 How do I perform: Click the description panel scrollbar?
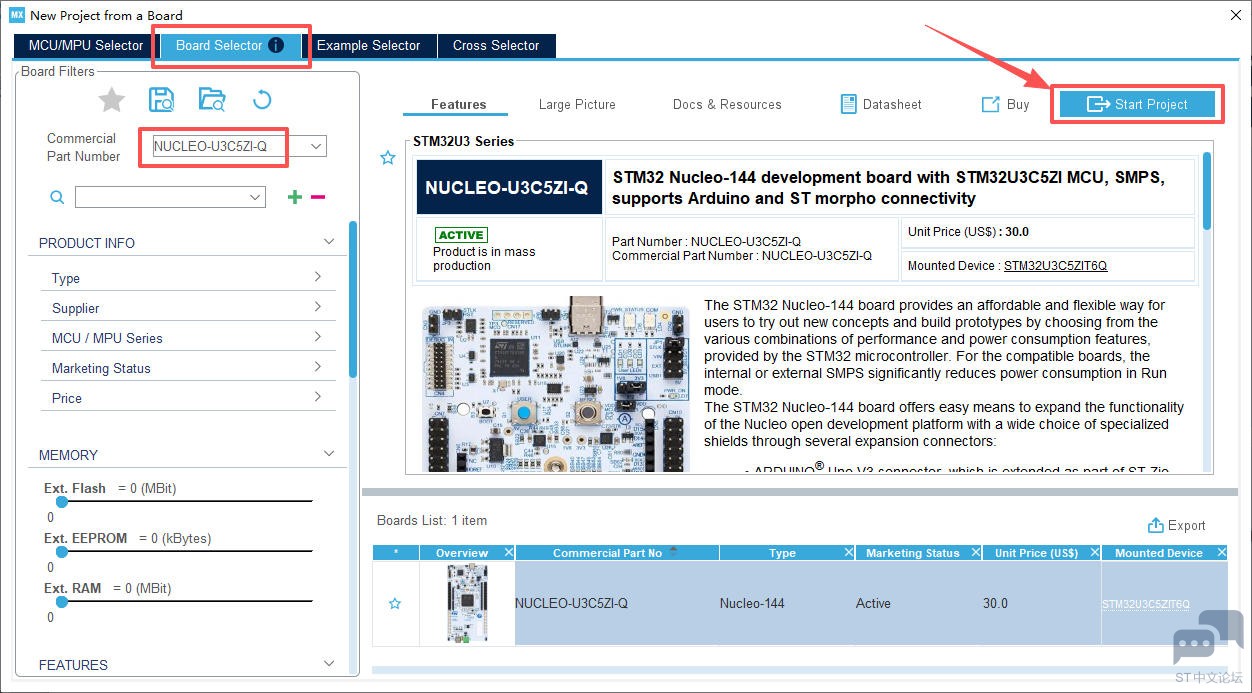1207,190
